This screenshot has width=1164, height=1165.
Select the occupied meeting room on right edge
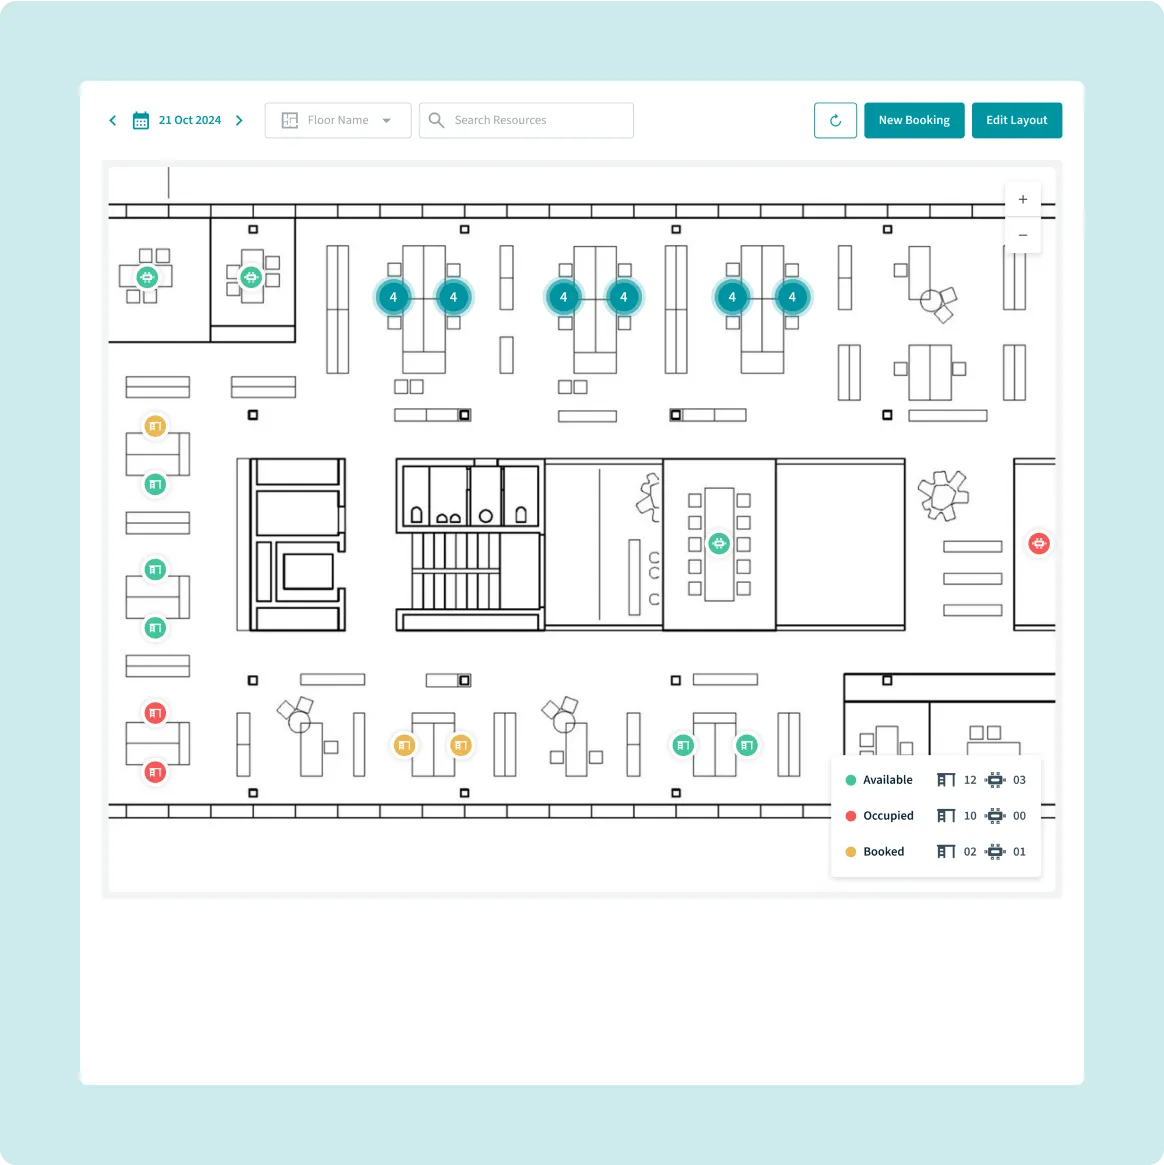pos(1038,544)
